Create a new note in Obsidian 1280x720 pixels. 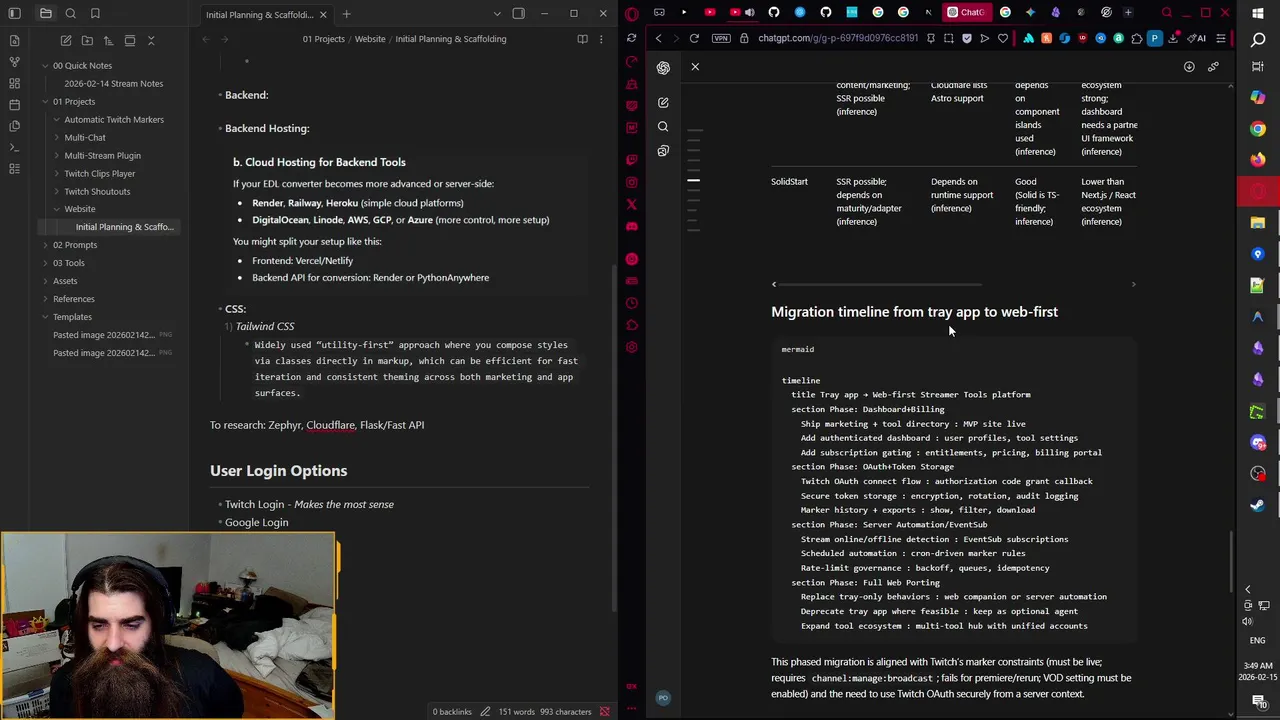pyautogui.click(x=66, y=40)
